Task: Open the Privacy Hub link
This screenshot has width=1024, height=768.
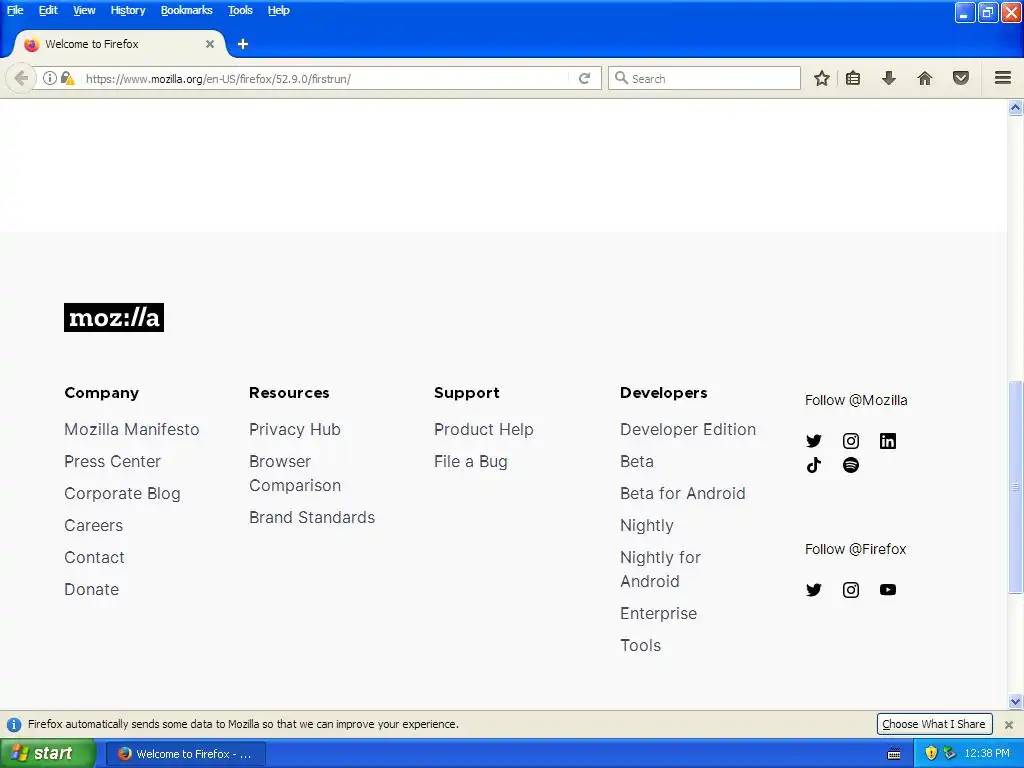Action: coord(295,429)
